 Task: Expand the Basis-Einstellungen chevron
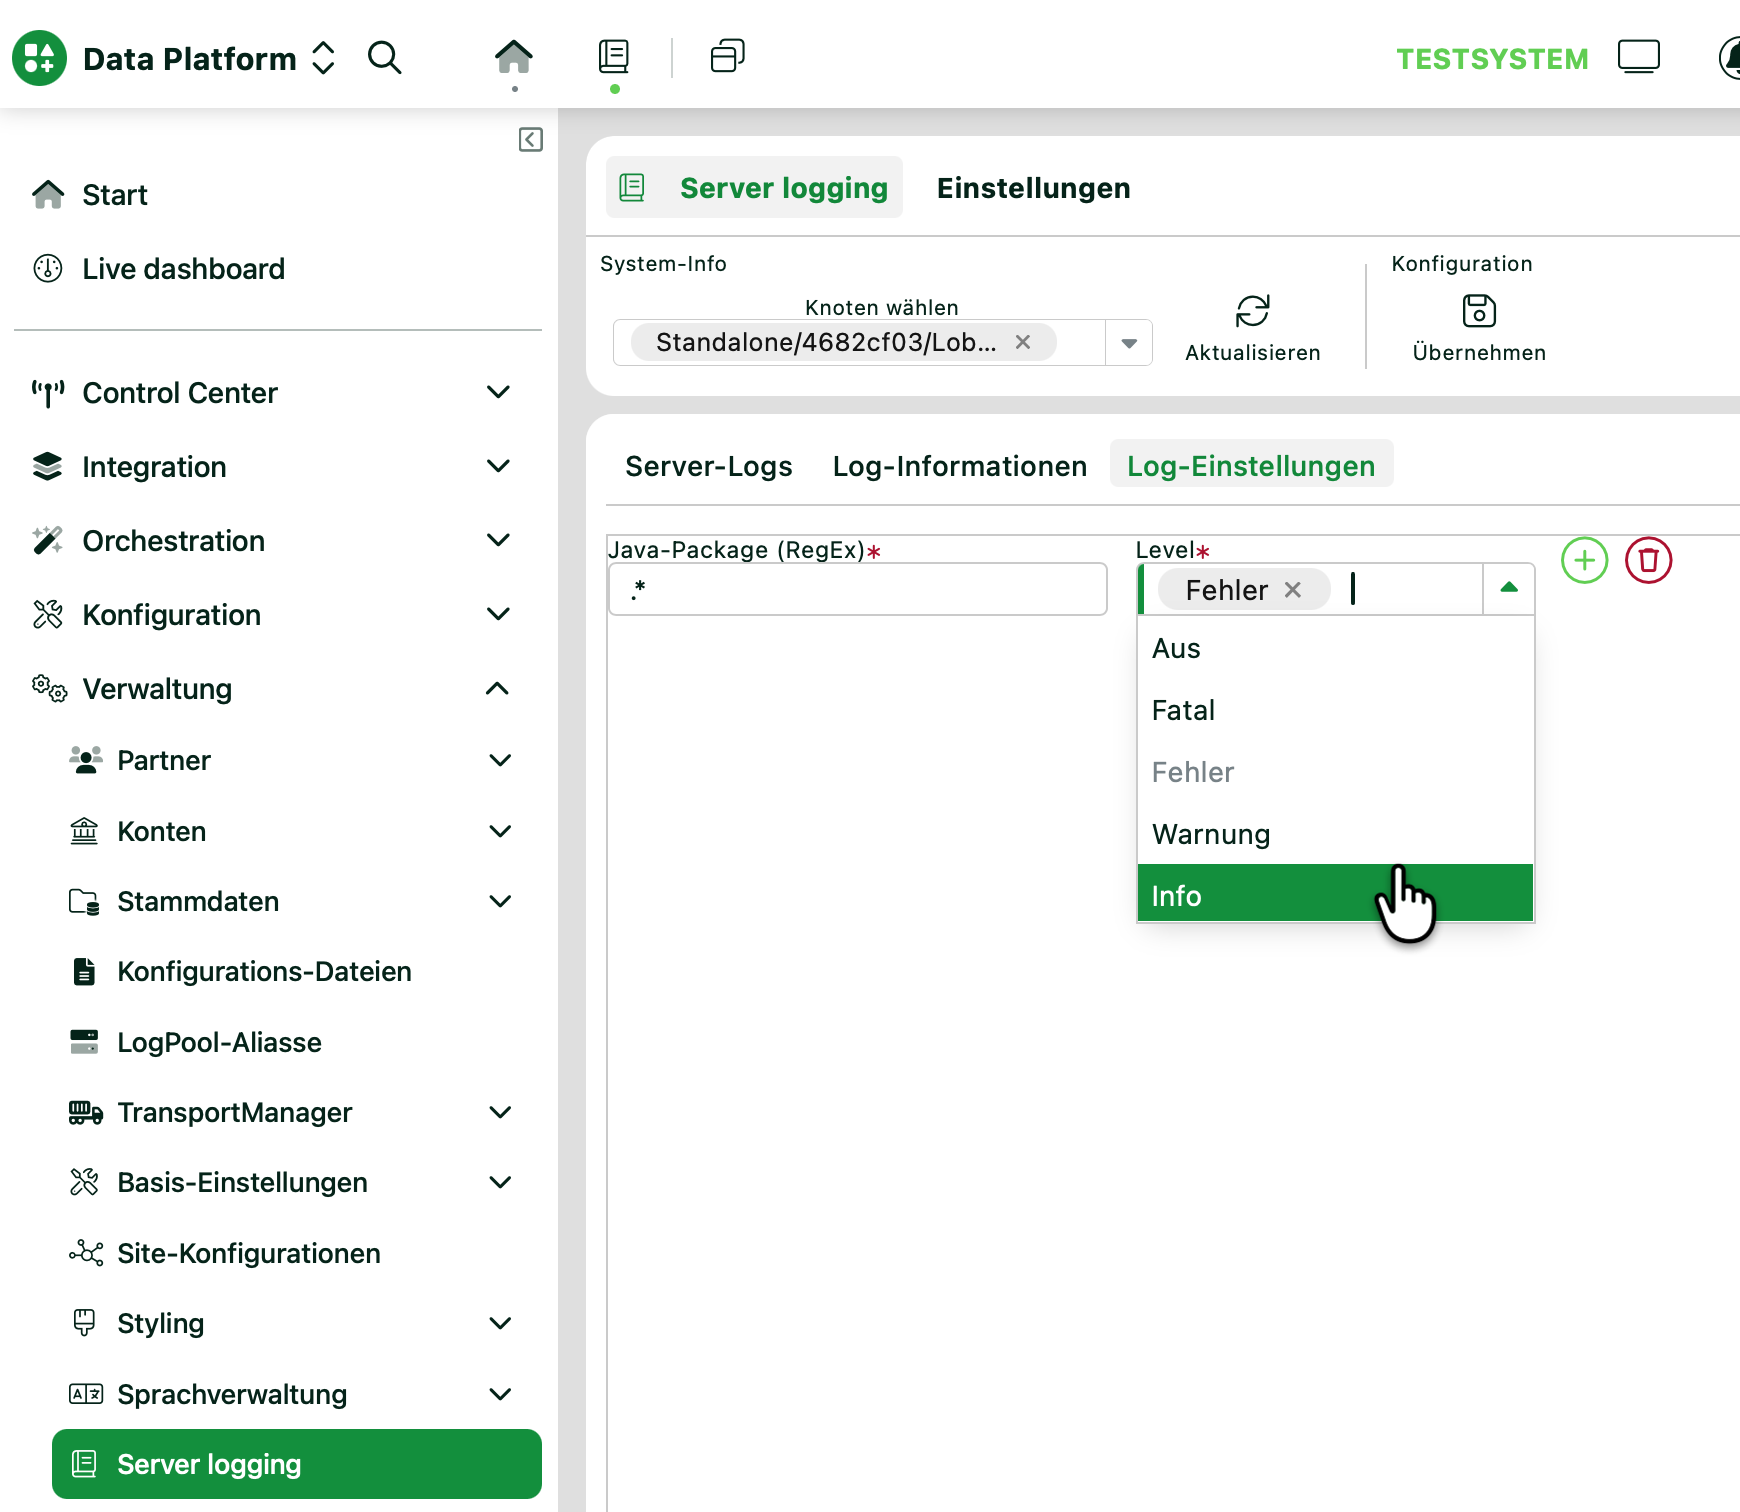(501, 1182)
